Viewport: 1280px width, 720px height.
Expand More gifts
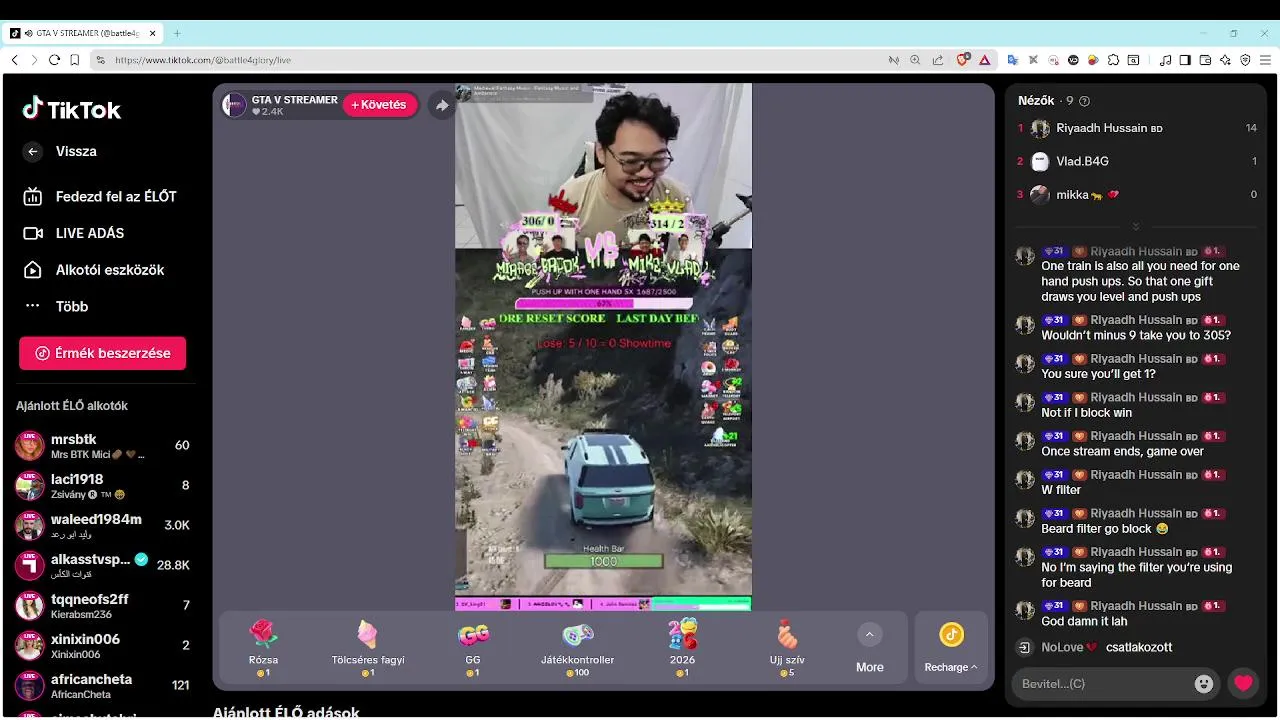(869, 648)
